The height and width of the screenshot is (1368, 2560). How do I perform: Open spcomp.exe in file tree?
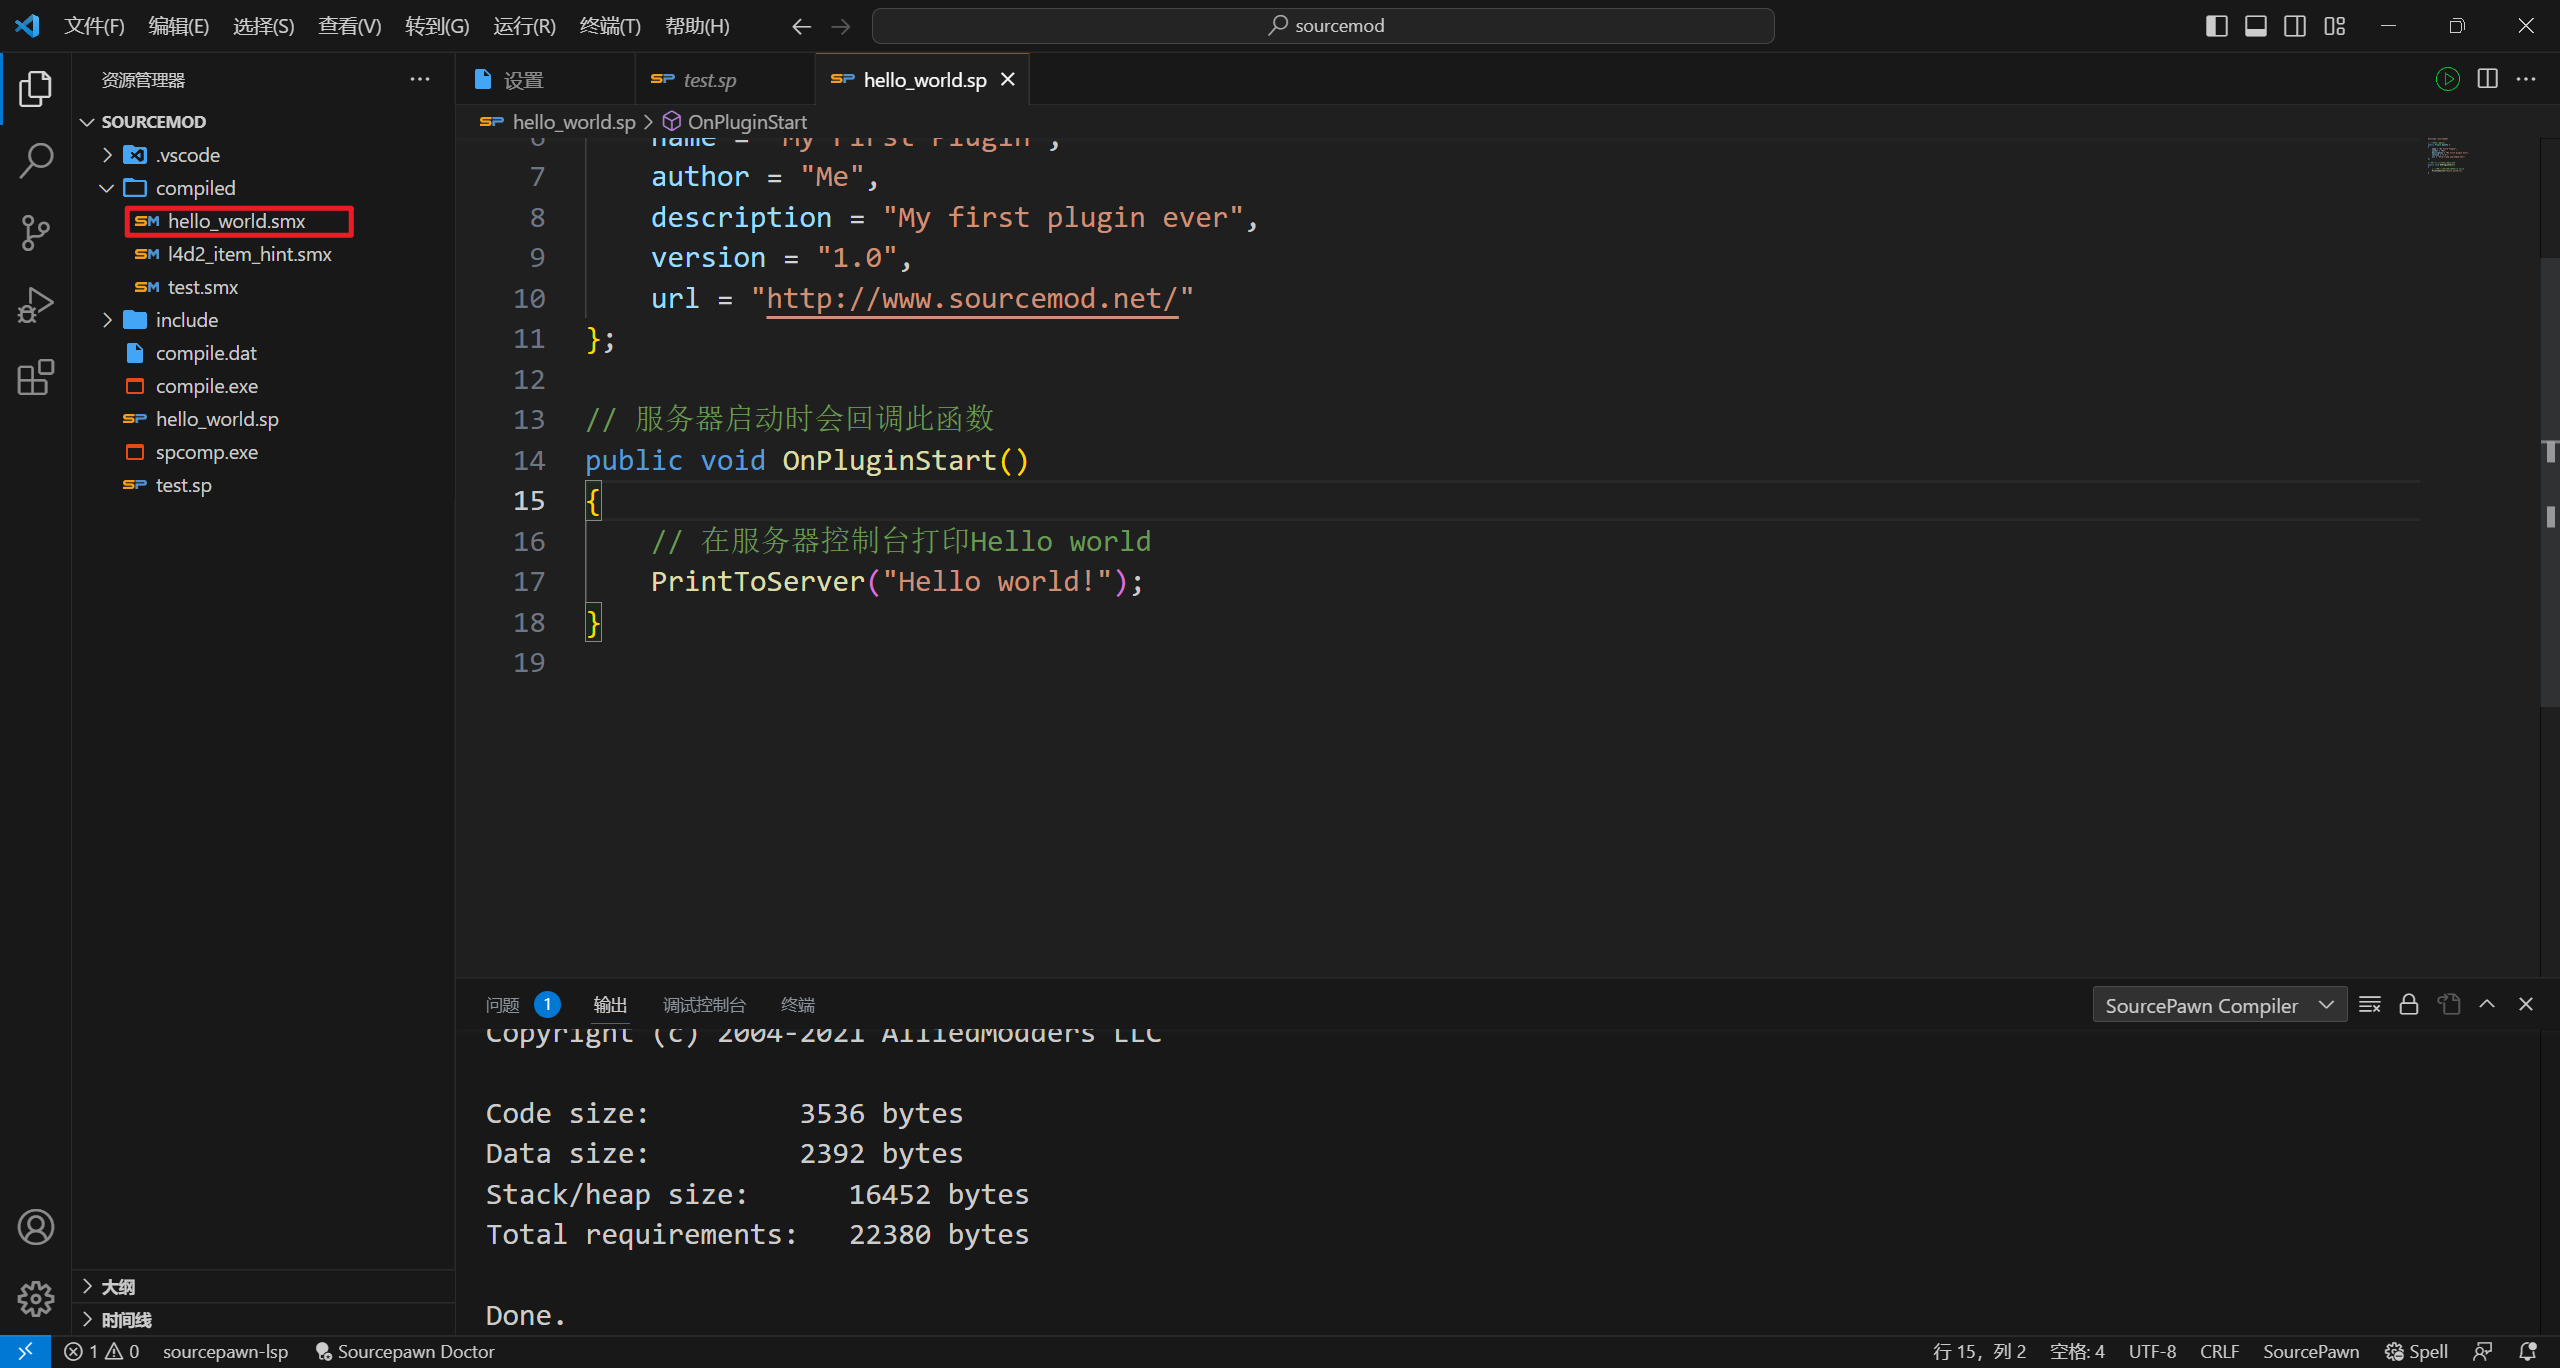pyautogui.click(x=264, y=452)
